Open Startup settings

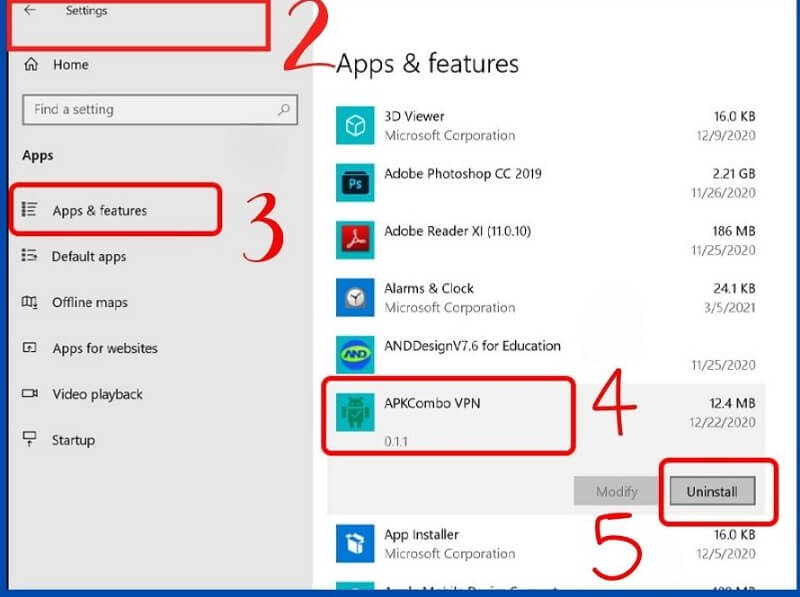click(x=73, y=440)
